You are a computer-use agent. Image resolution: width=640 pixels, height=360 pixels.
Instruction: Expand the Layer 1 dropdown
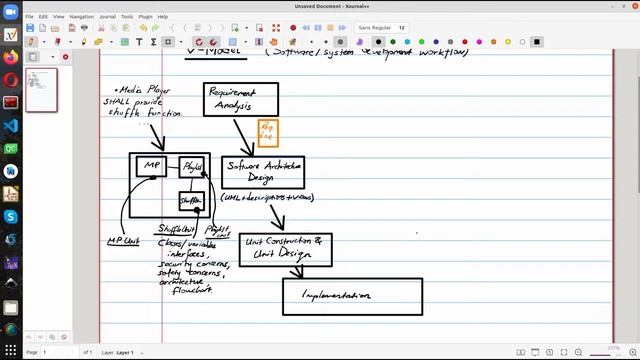pyautogui.click(x=142, y=353)
